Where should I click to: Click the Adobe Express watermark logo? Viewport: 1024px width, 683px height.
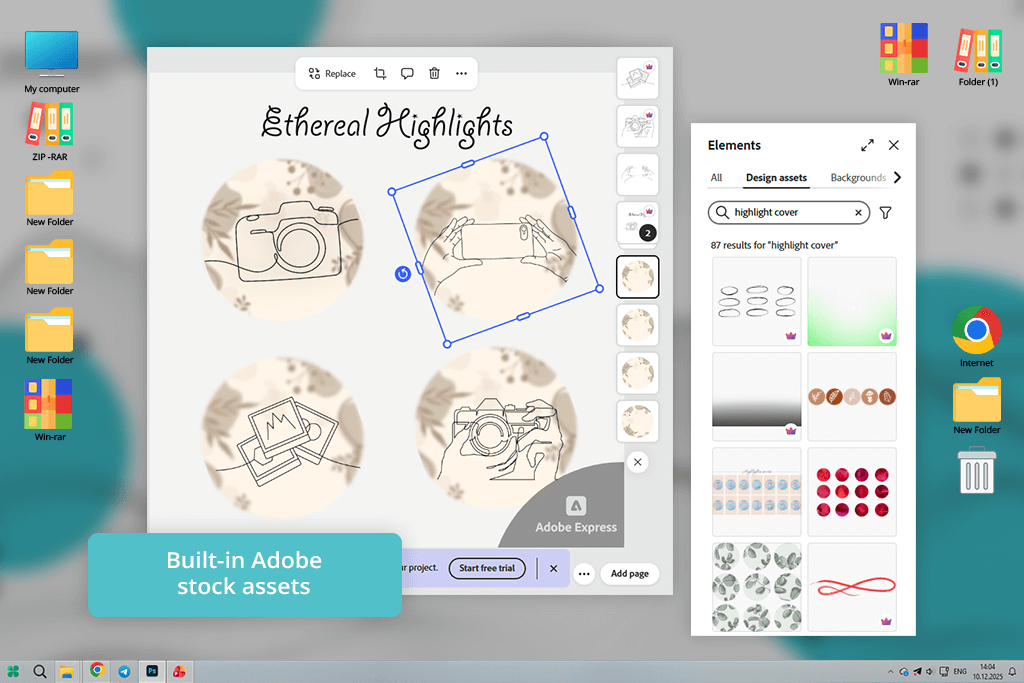(575, 515)
